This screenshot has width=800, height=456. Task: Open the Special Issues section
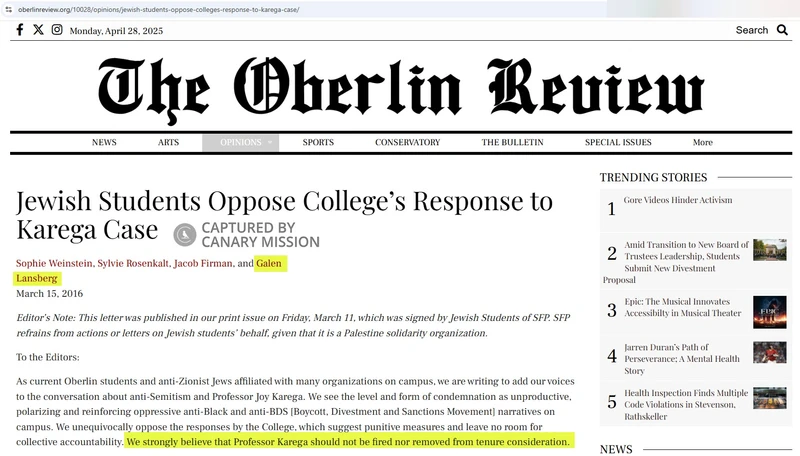point(618,143)
